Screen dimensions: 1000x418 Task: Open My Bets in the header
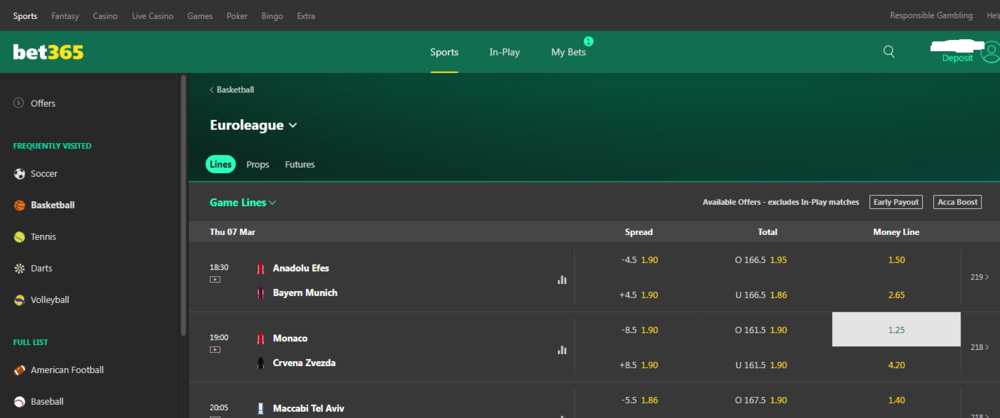click(x=568, y=52)
